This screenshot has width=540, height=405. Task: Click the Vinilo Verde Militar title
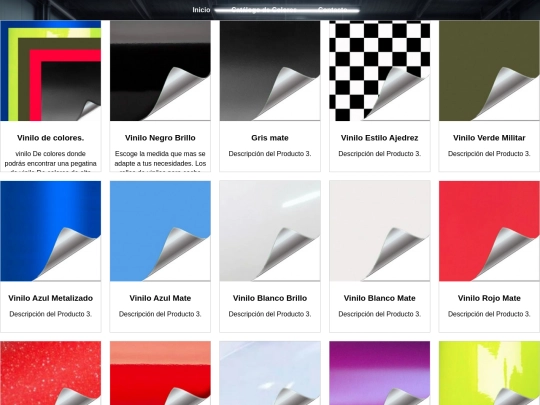tap(489, 138)
